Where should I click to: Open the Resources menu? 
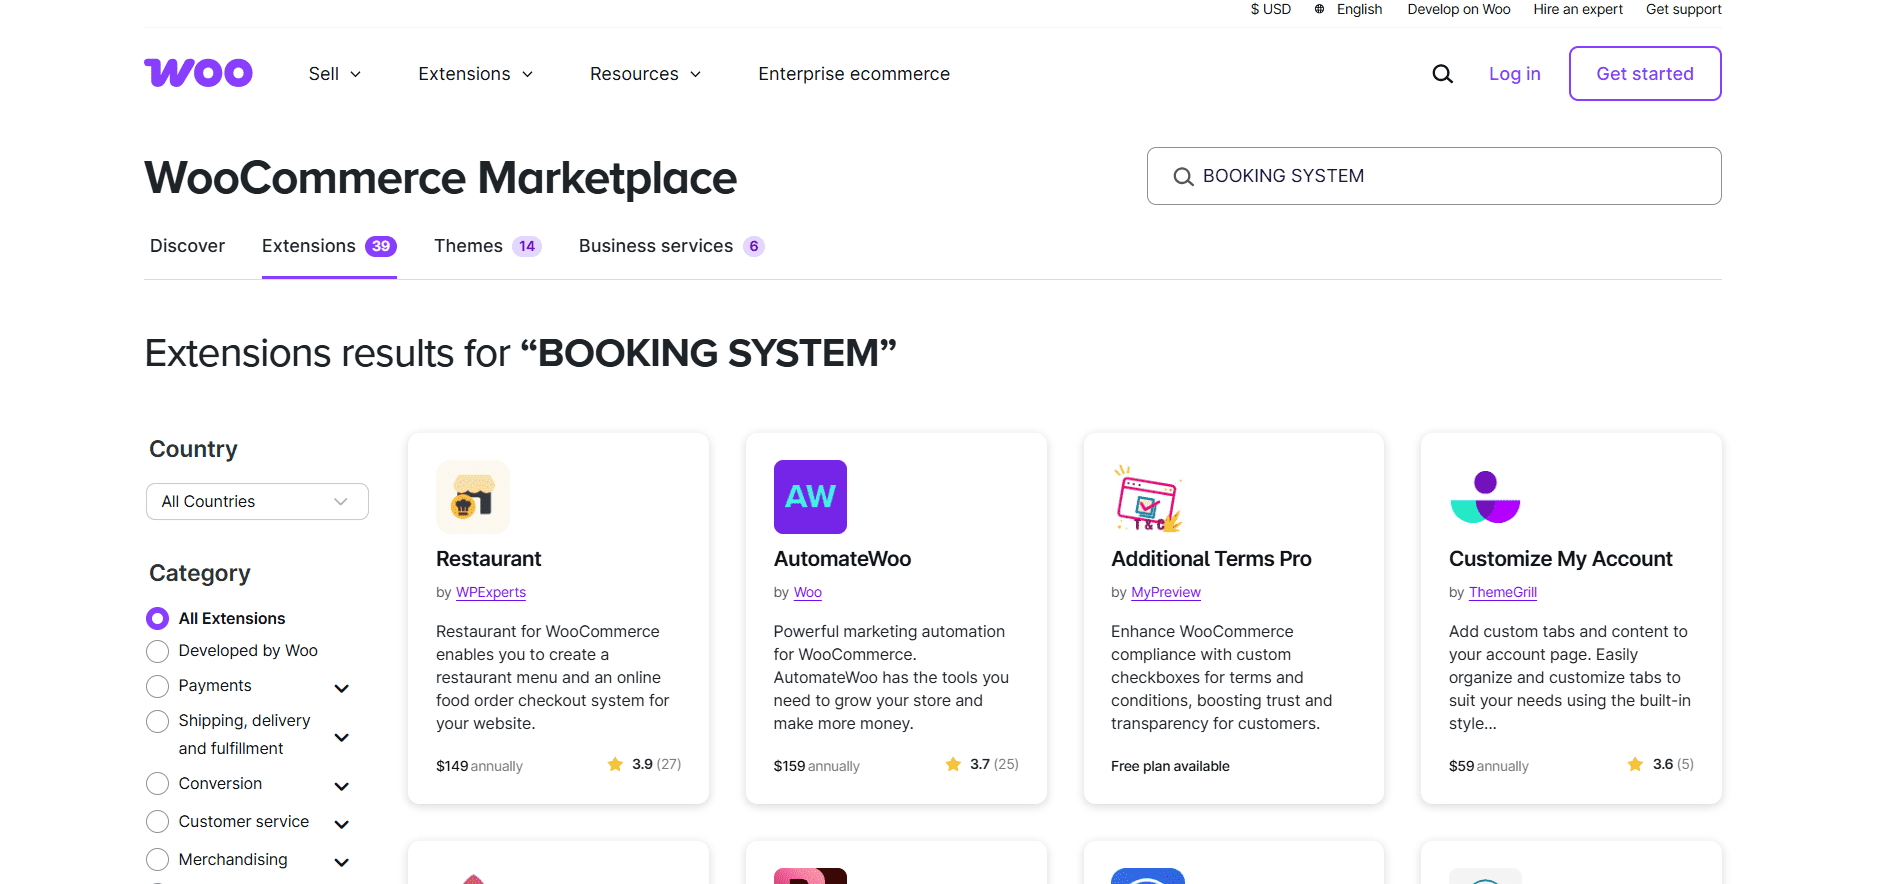[x=645, y=74]
